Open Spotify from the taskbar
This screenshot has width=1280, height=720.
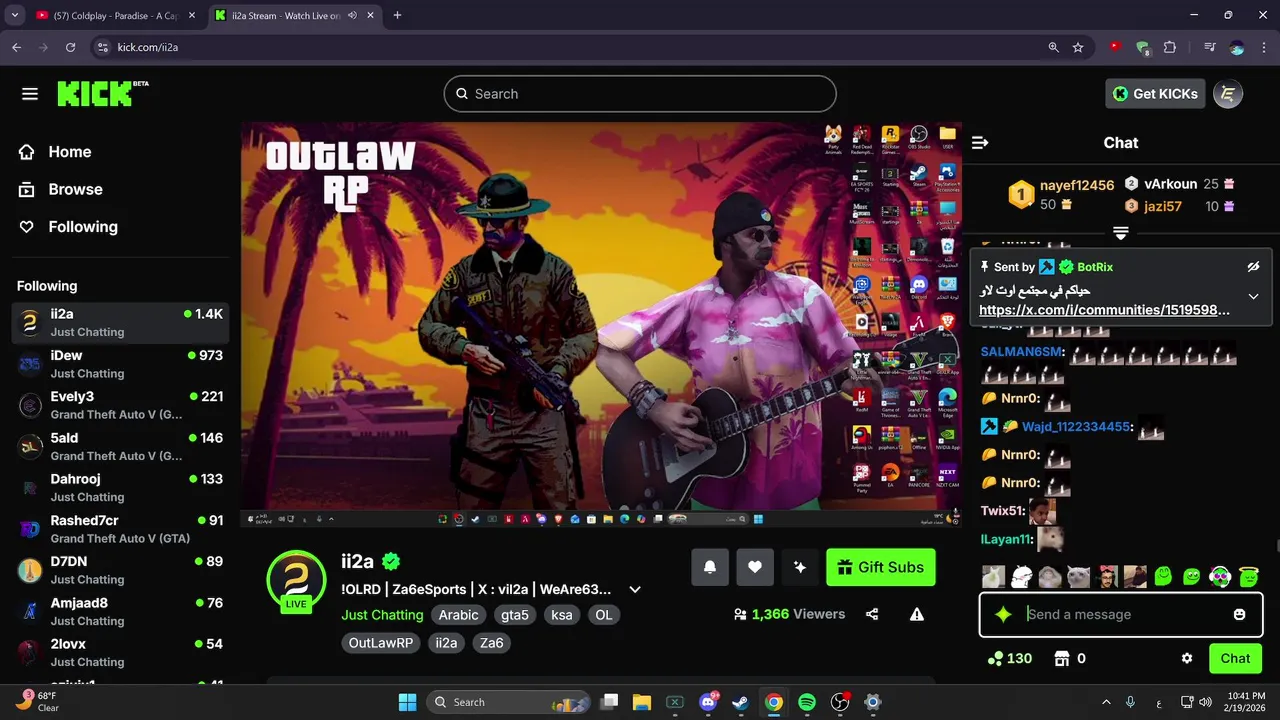click(807, 702)
